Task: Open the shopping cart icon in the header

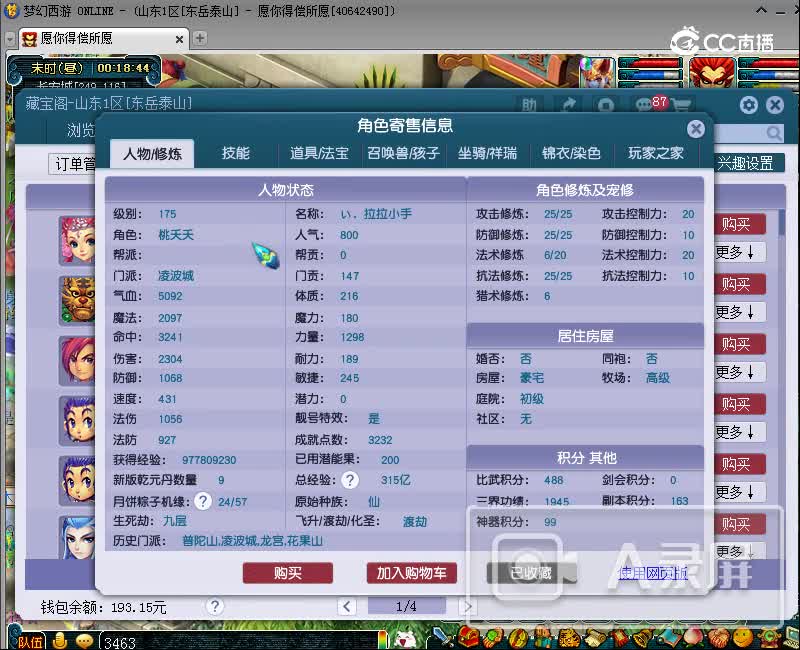Action: pos(683,103)
